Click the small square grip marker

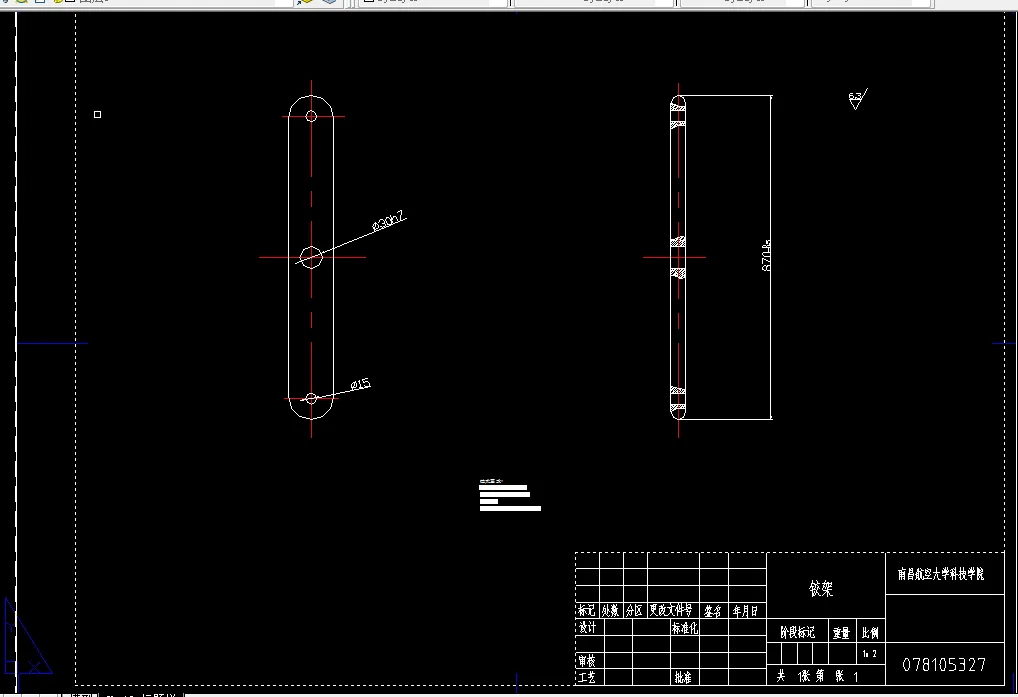(x=97, y=114)
